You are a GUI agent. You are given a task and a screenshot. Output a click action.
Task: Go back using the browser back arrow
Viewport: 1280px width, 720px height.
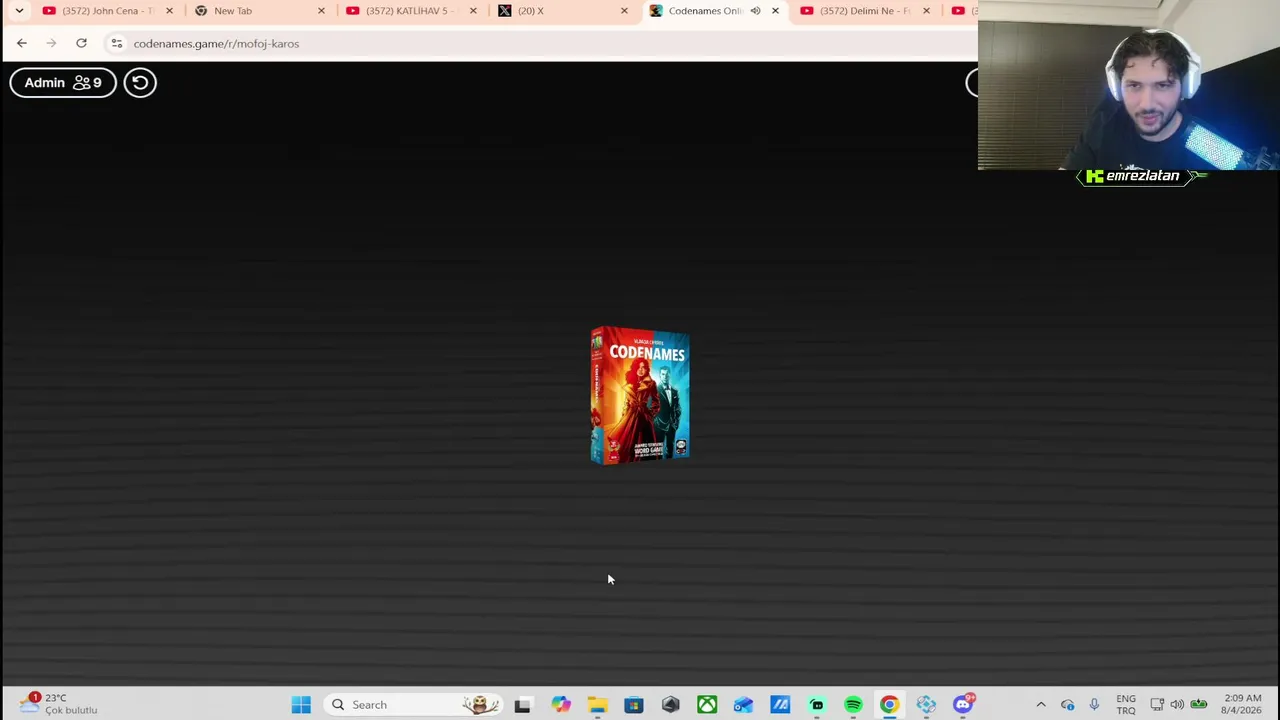[22, 43]
